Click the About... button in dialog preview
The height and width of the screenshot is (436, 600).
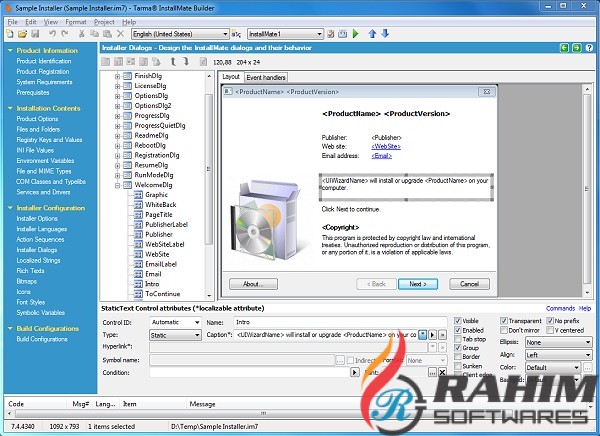click(253, 284)
